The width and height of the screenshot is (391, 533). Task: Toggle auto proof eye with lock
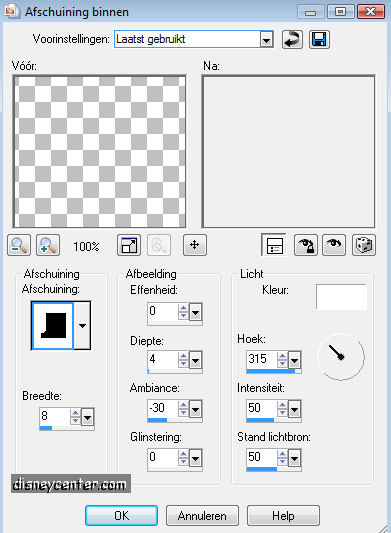tap(306, 245)
